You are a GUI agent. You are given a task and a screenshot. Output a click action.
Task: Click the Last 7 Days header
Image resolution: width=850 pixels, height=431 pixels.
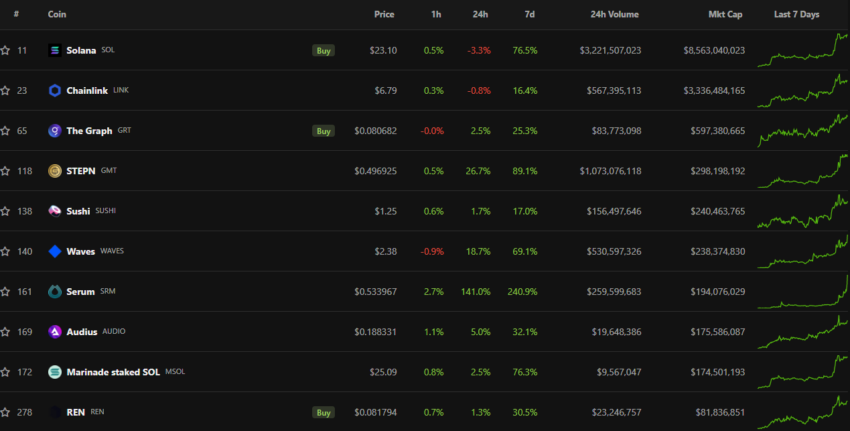tap(796, 14)
